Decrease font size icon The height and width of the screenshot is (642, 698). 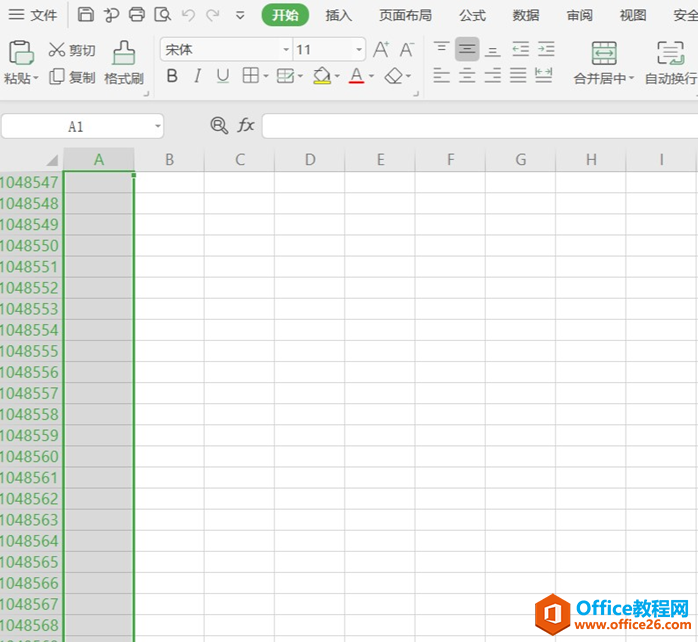[406, 49]
